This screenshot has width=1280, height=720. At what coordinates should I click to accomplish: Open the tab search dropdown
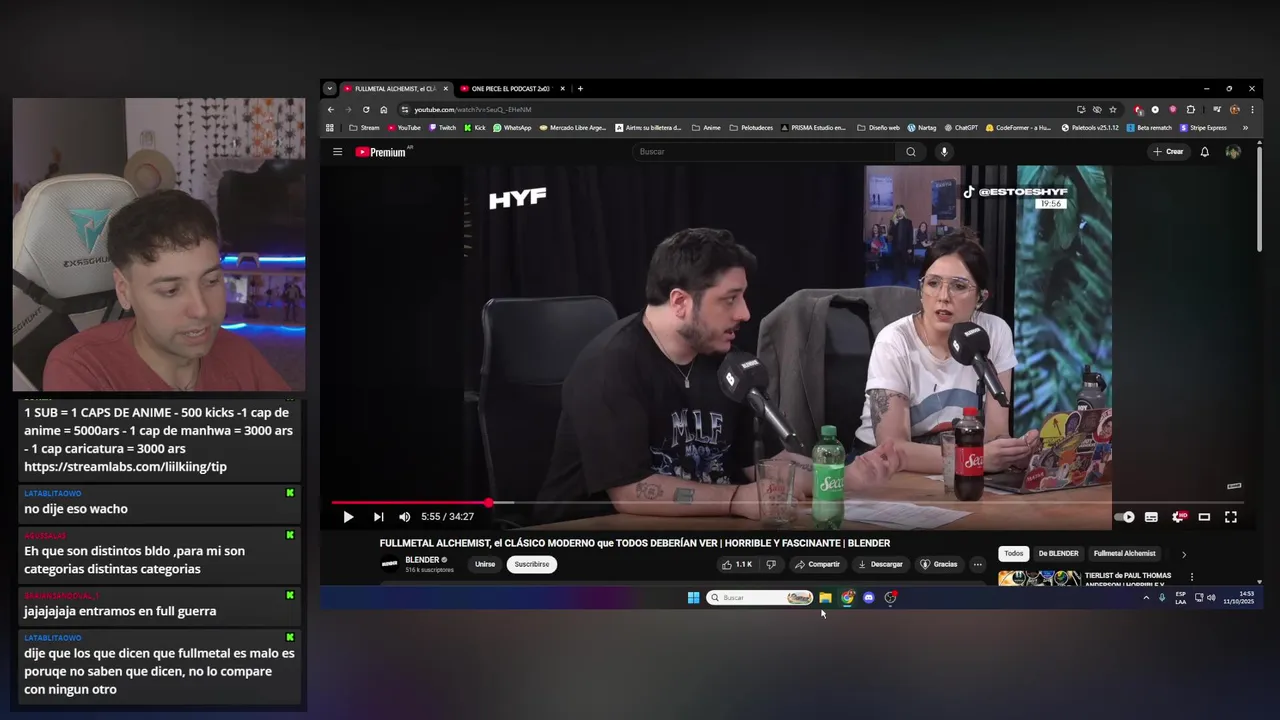pyautogui.click(x=329, y=89)
